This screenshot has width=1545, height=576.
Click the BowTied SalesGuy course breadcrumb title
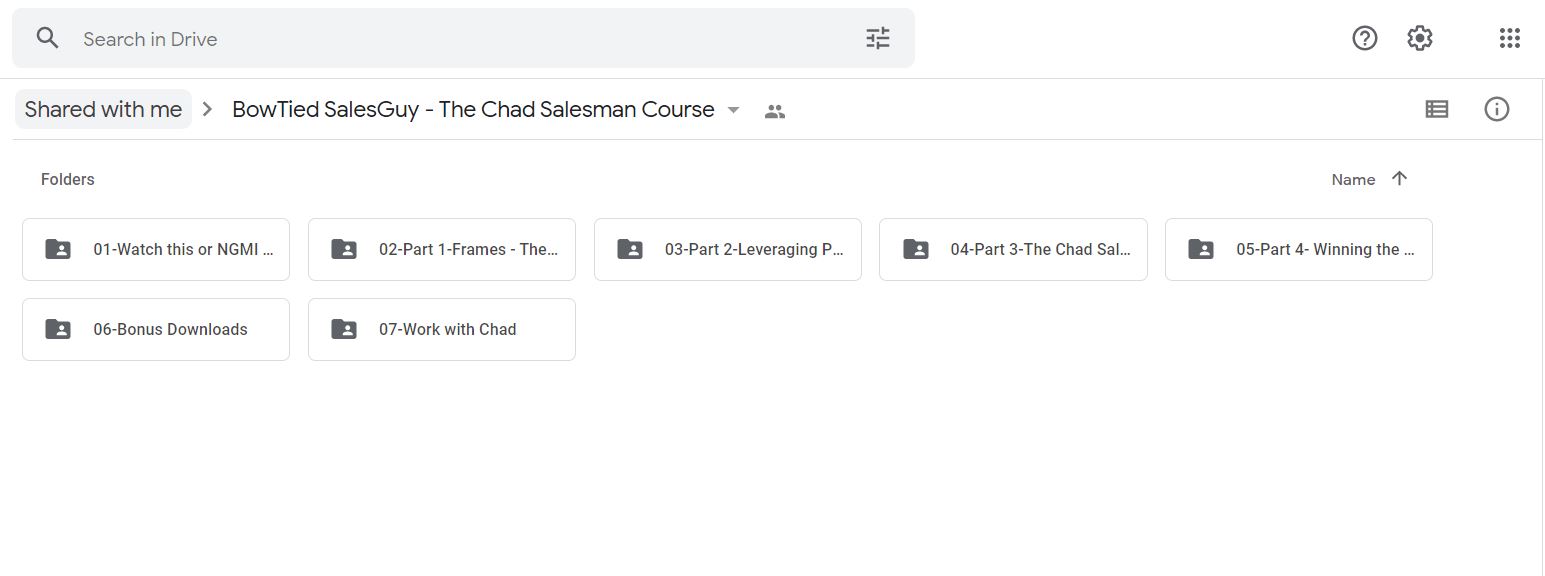click(x=473, y=109)
